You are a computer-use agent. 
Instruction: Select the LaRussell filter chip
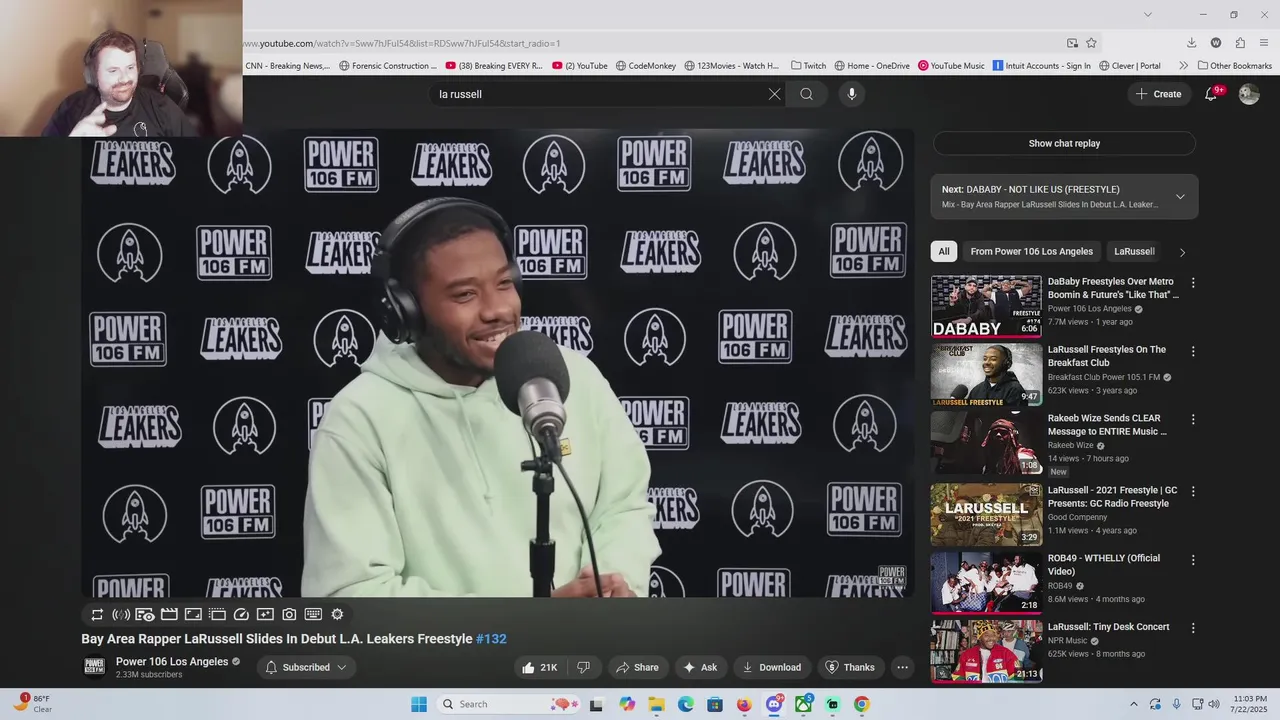[1134, 251]
